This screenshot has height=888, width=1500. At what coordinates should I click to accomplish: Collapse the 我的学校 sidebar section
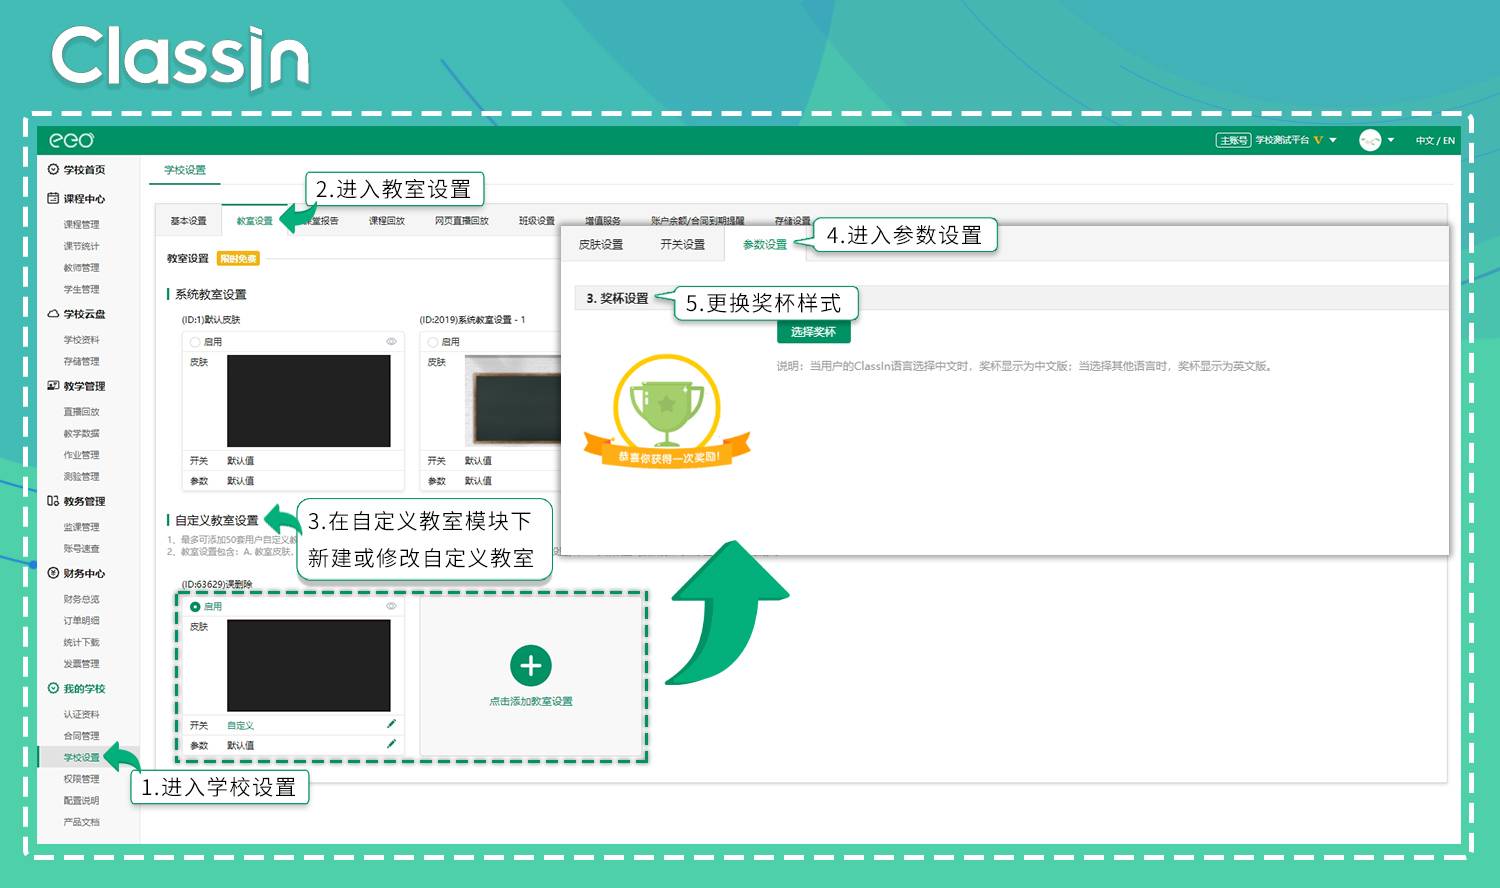84,689
